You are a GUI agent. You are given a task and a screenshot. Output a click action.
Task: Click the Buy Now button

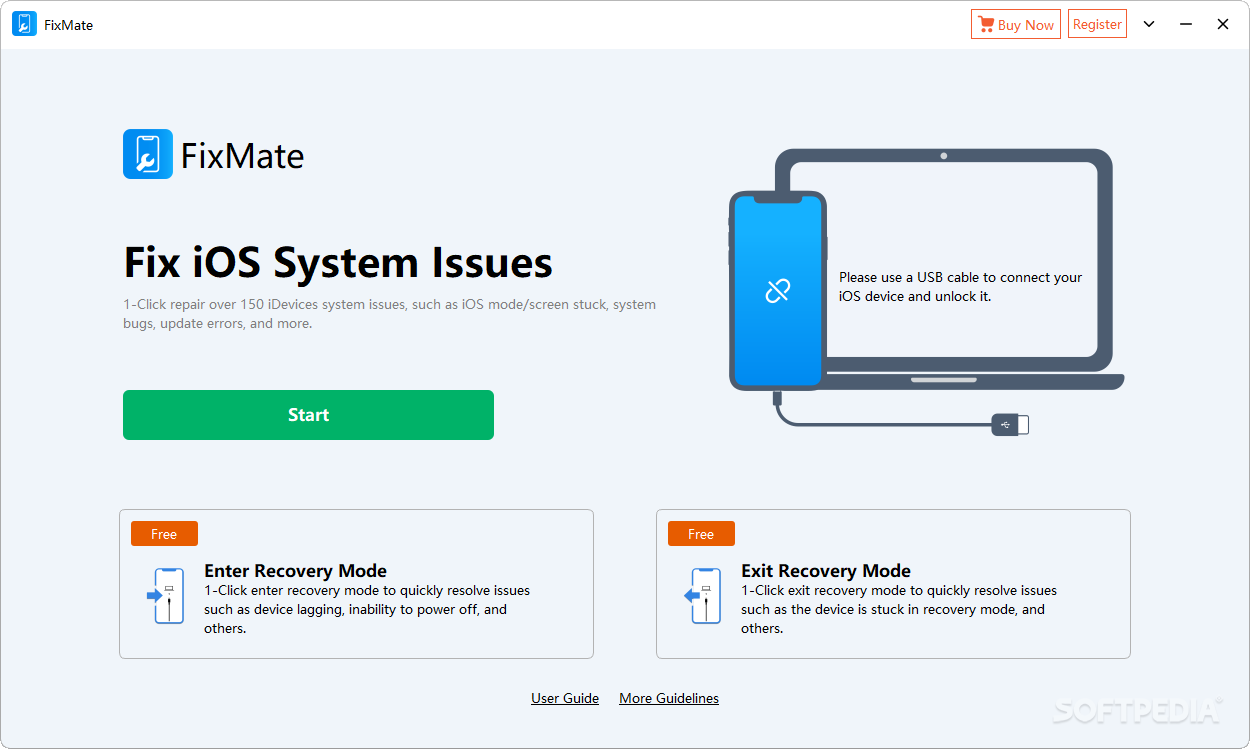pyautogui.click(x=1015, y=25)
